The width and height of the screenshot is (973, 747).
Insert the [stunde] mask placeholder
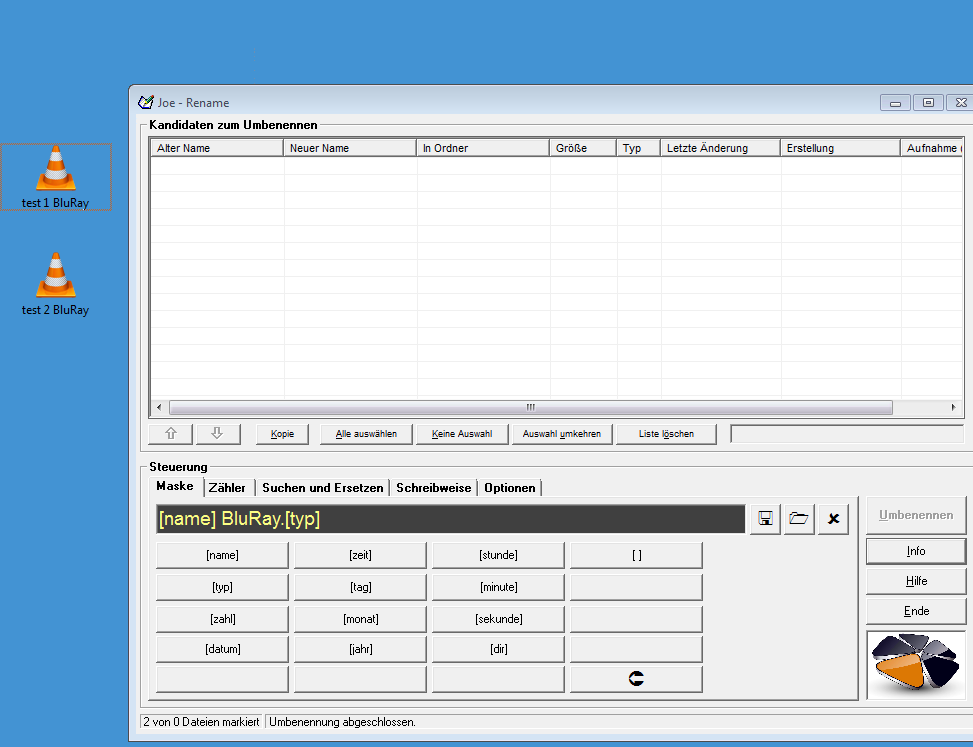coord(498,555)
